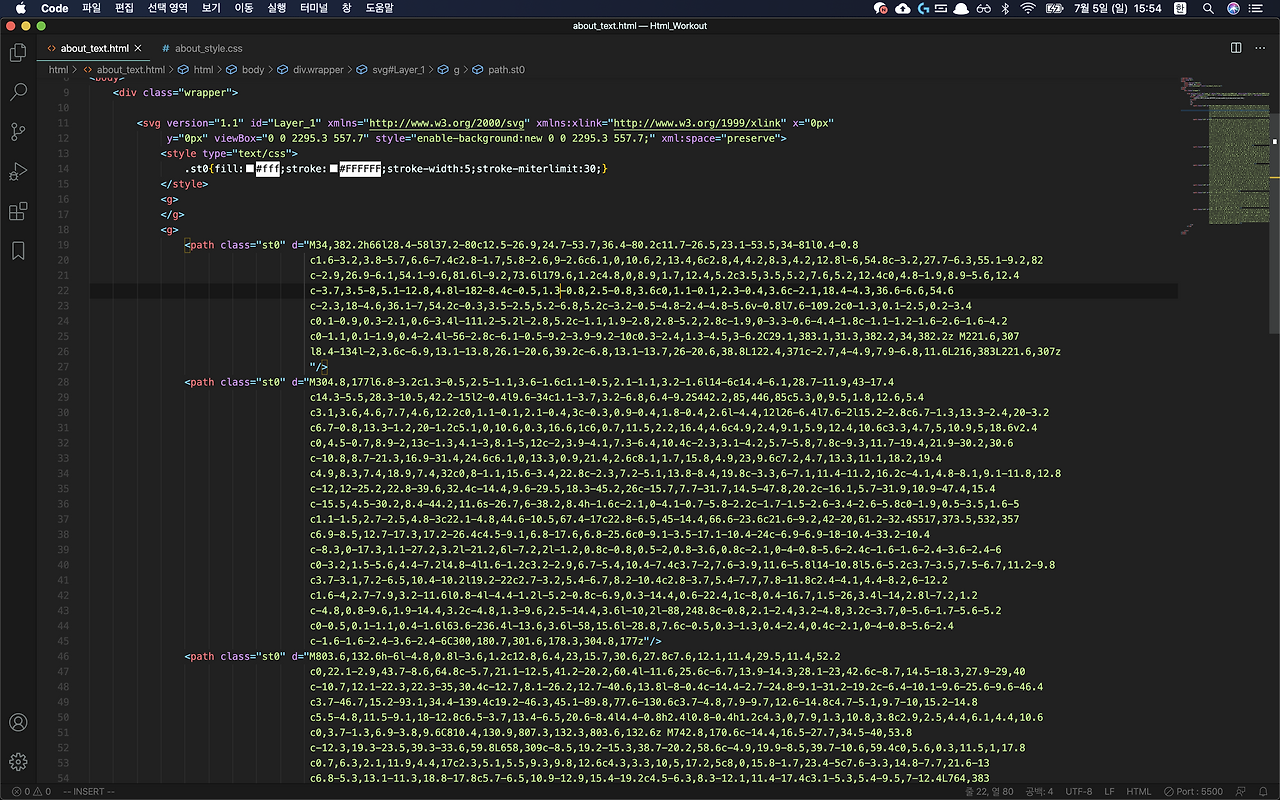
Task: Open the Apple menu
Action: (20, 8)
